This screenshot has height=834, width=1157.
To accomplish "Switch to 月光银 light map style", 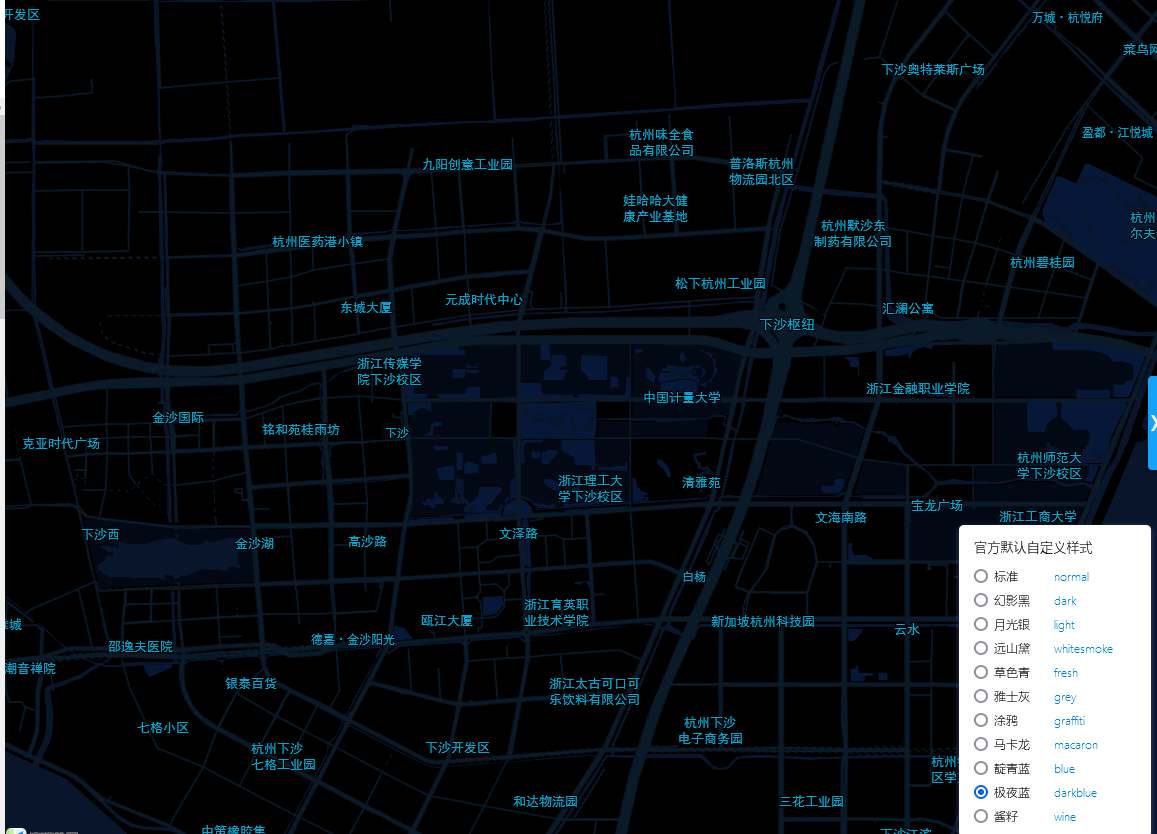I will point(981,624).
